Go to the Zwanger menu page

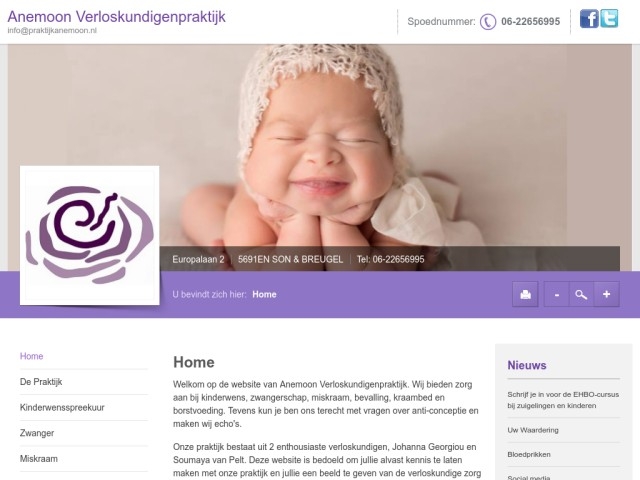coord(37,433)
